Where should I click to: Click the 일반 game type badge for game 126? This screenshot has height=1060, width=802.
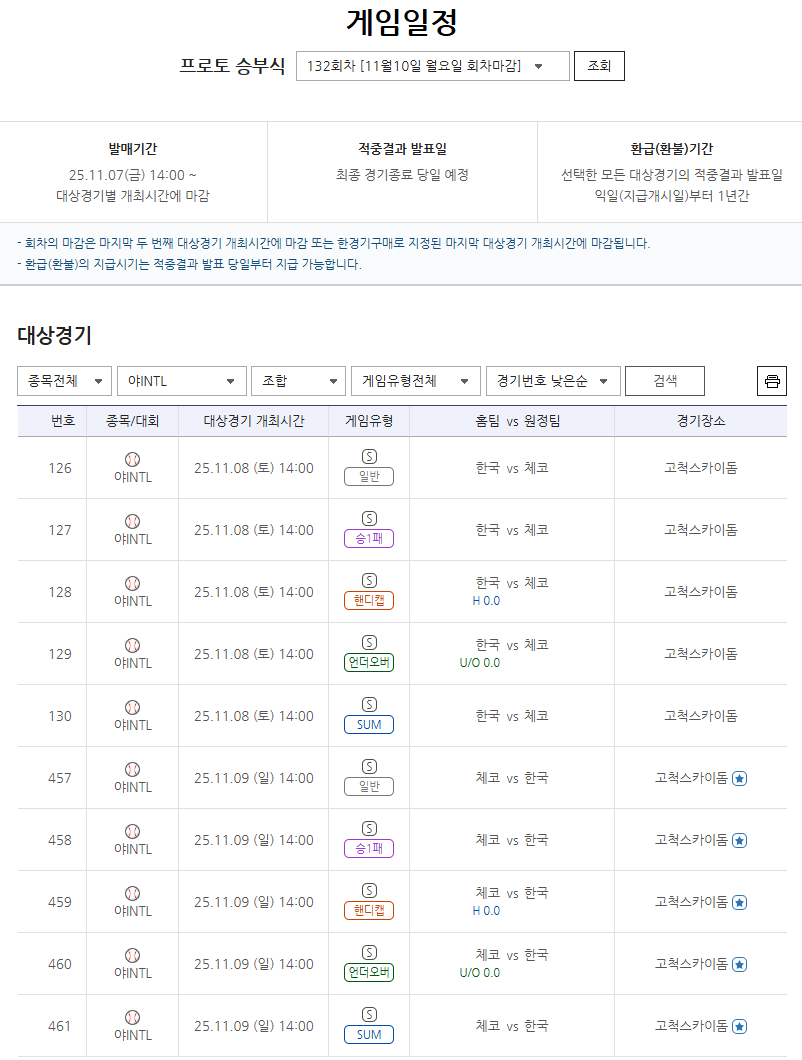coord(368,477)
